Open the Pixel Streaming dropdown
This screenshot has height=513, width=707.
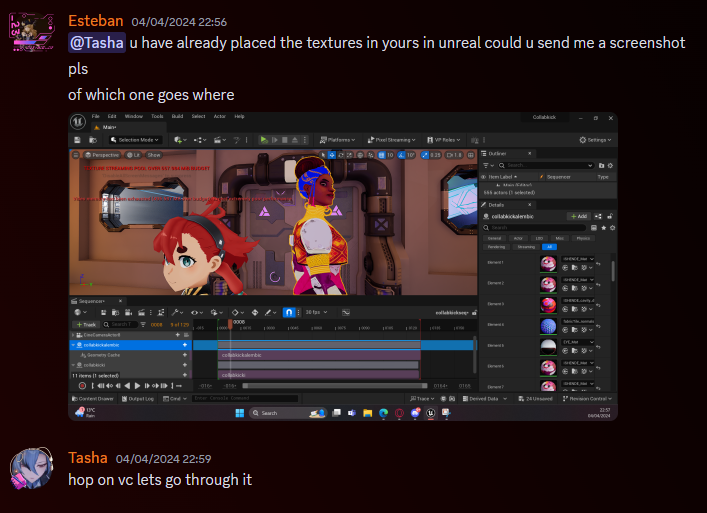click(391, 140)
